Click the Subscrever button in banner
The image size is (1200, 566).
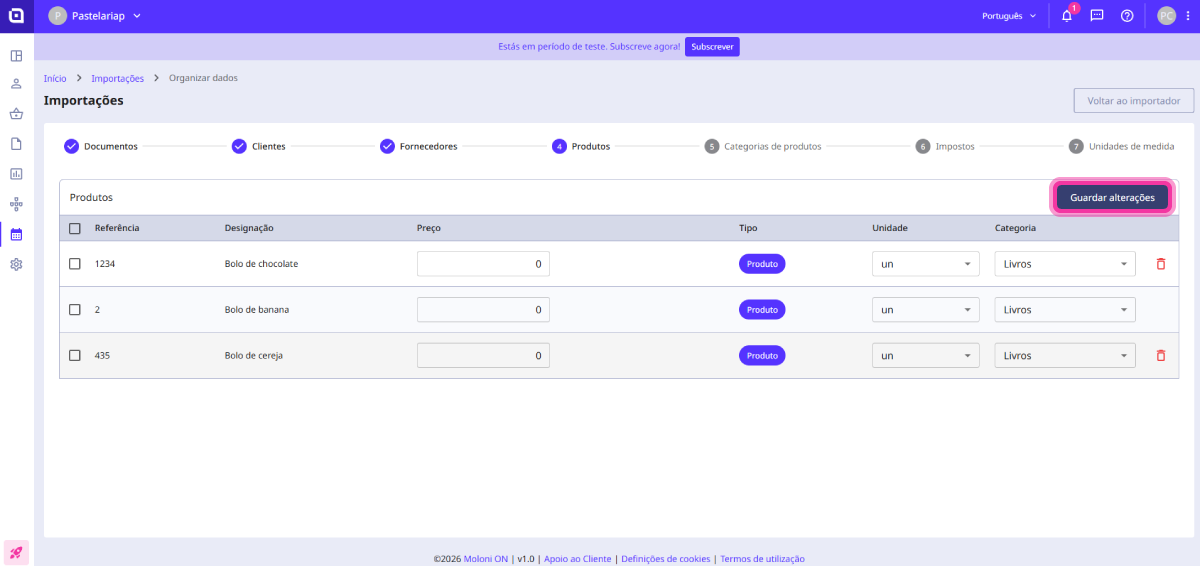click(x=712, y=47)
